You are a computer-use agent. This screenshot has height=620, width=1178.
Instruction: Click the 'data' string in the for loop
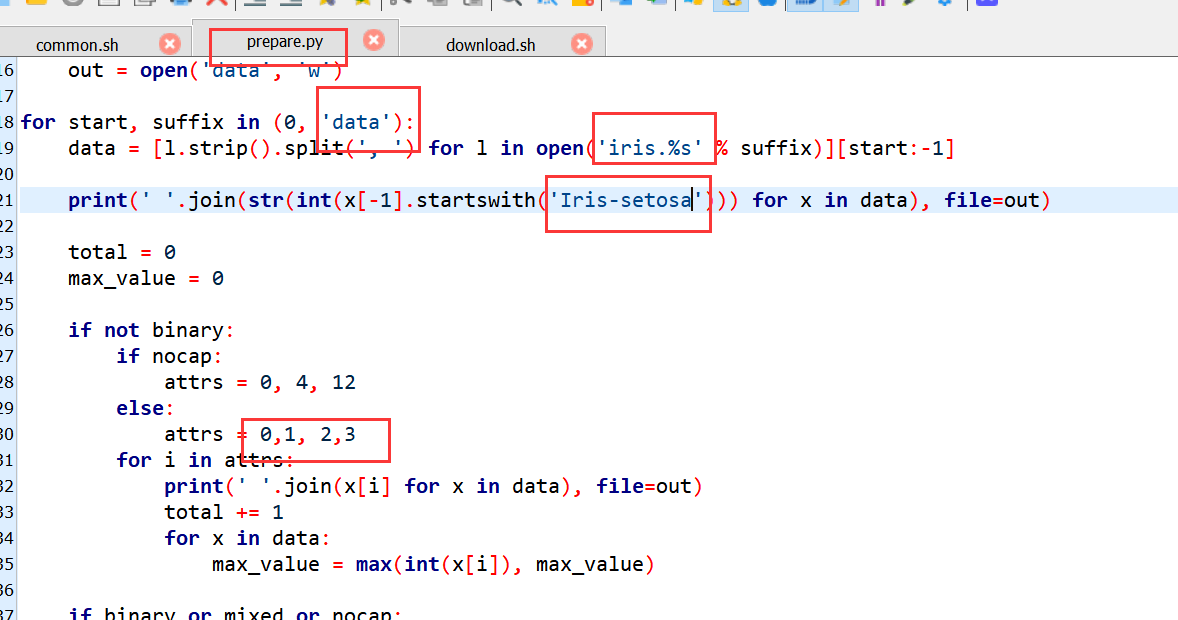tap(356, 122)
